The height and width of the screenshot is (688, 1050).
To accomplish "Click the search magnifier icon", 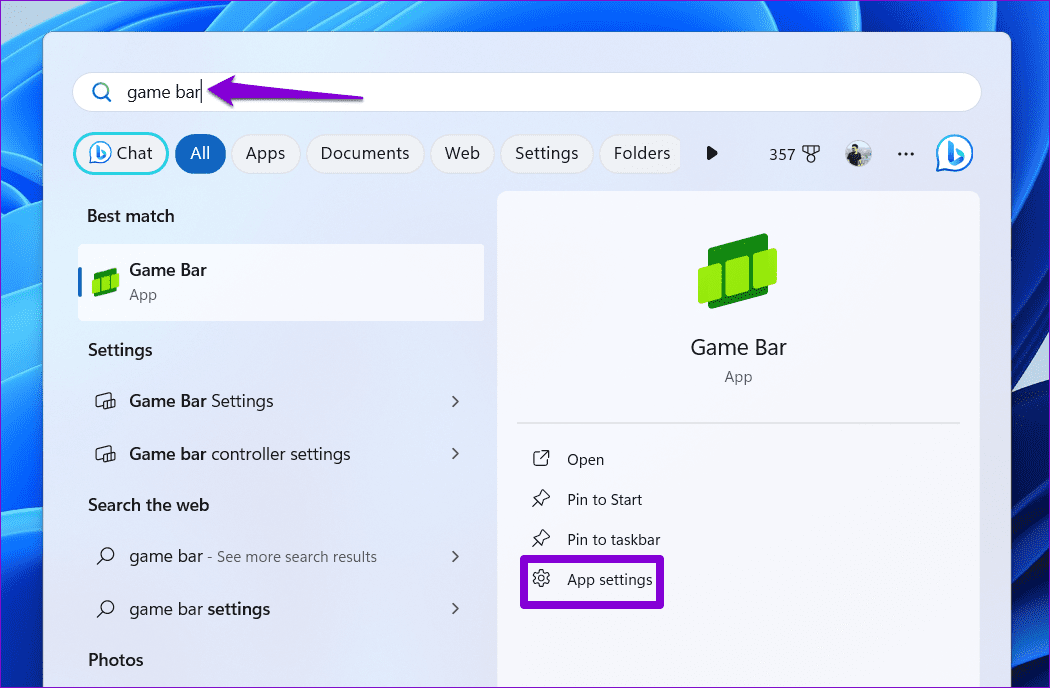I will [101, 91].
